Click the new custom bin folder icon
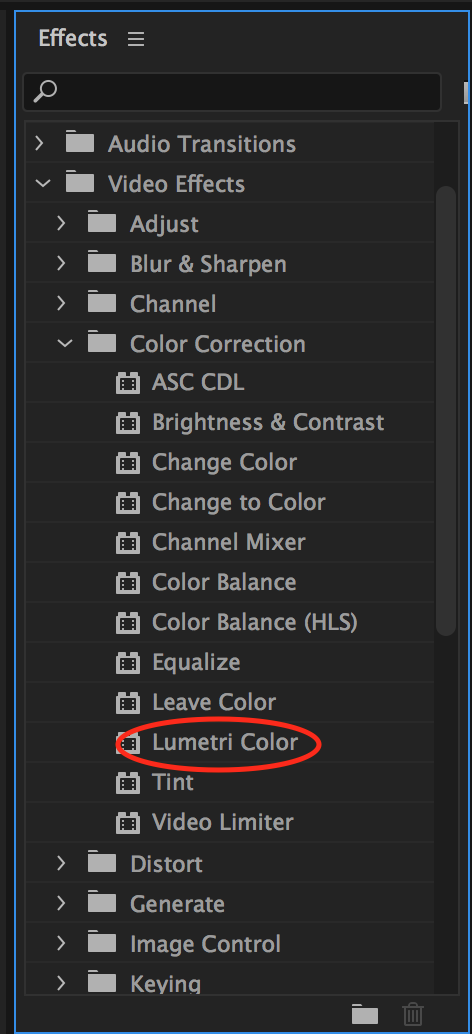This screenshot has height=1034, width=472. coord(365,1013)
